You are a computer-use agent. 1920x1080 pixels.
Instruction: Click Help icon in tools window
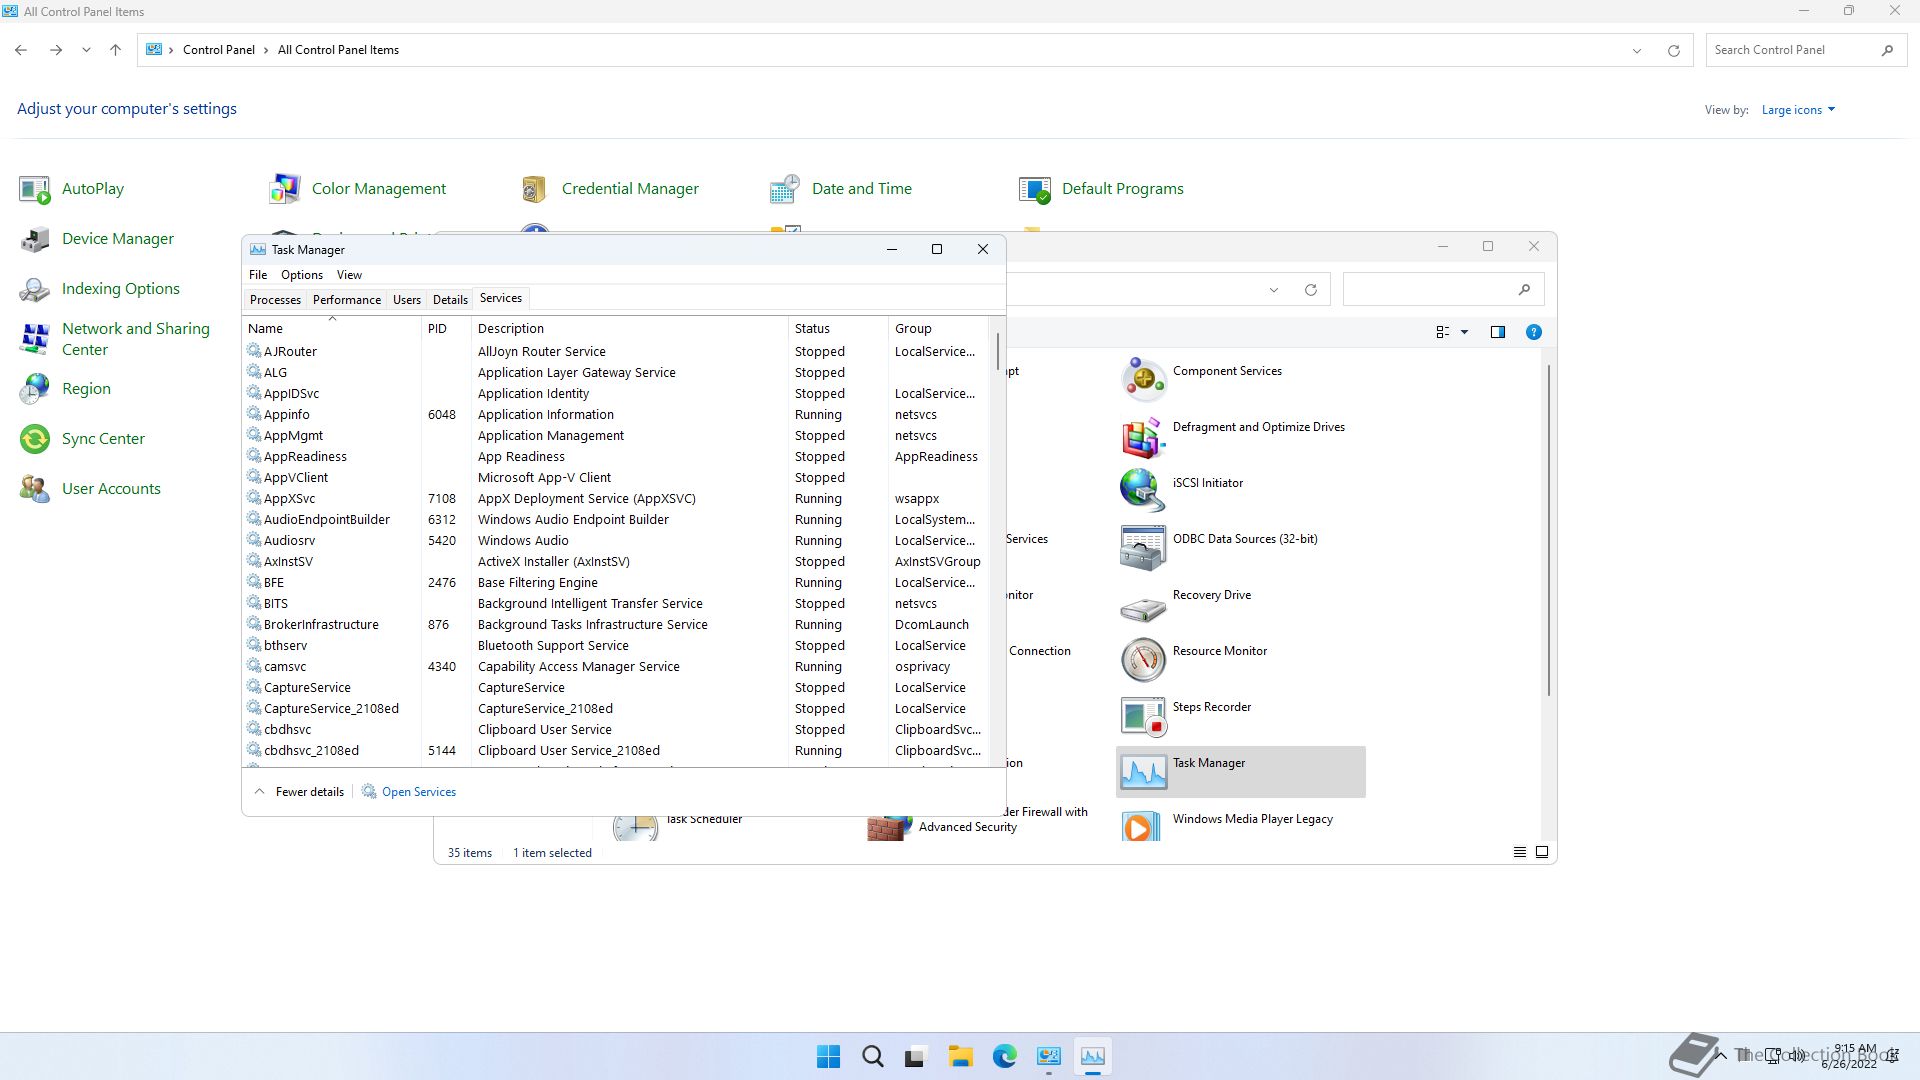(x=1533, y=332)
